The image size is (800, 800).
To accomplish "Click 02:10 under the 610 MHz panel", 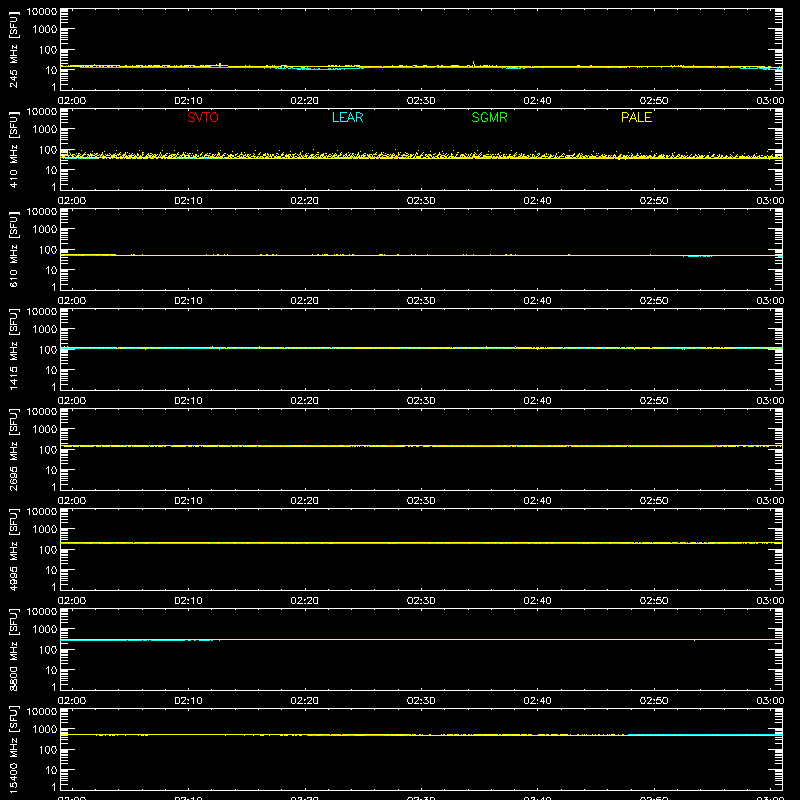I will [x=188, y=301].
